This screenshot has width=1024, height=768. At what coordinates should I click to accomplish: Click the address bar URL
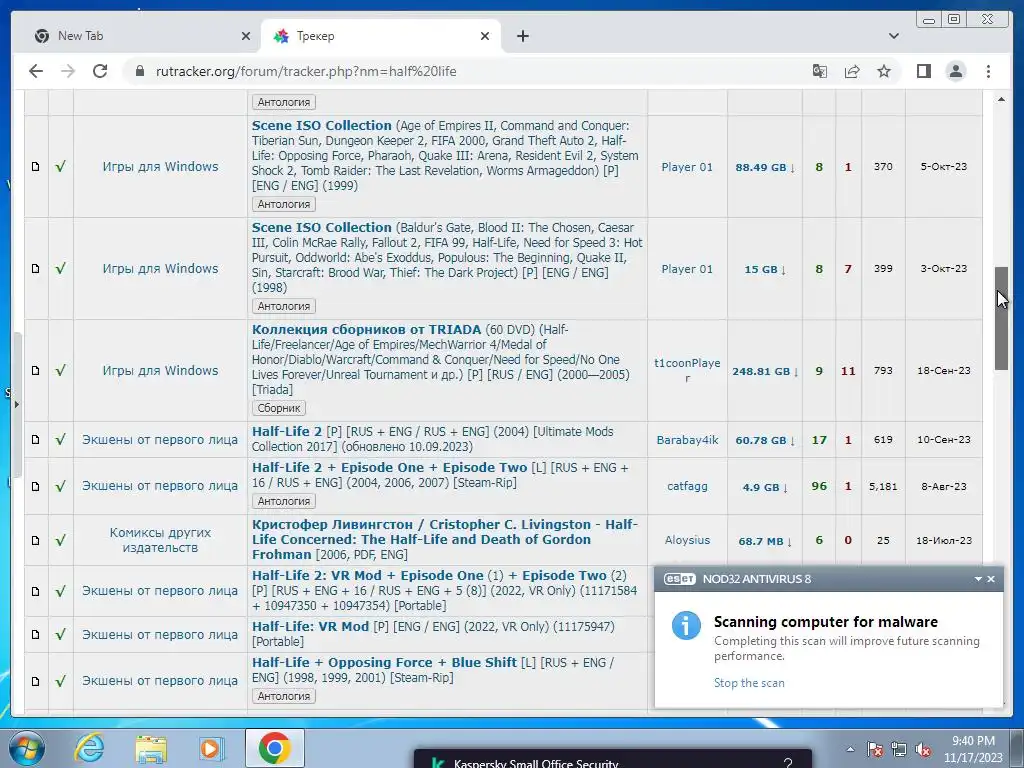click(306, 71)
